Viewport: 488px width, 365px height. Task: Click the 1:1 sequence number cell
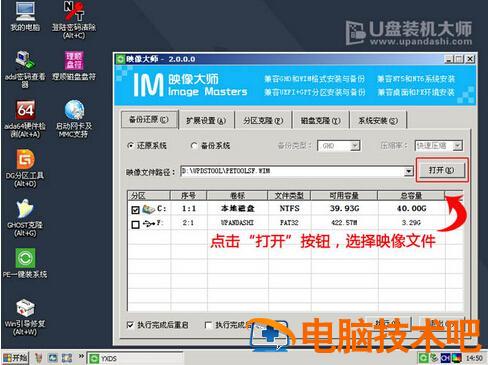(189, 209)
